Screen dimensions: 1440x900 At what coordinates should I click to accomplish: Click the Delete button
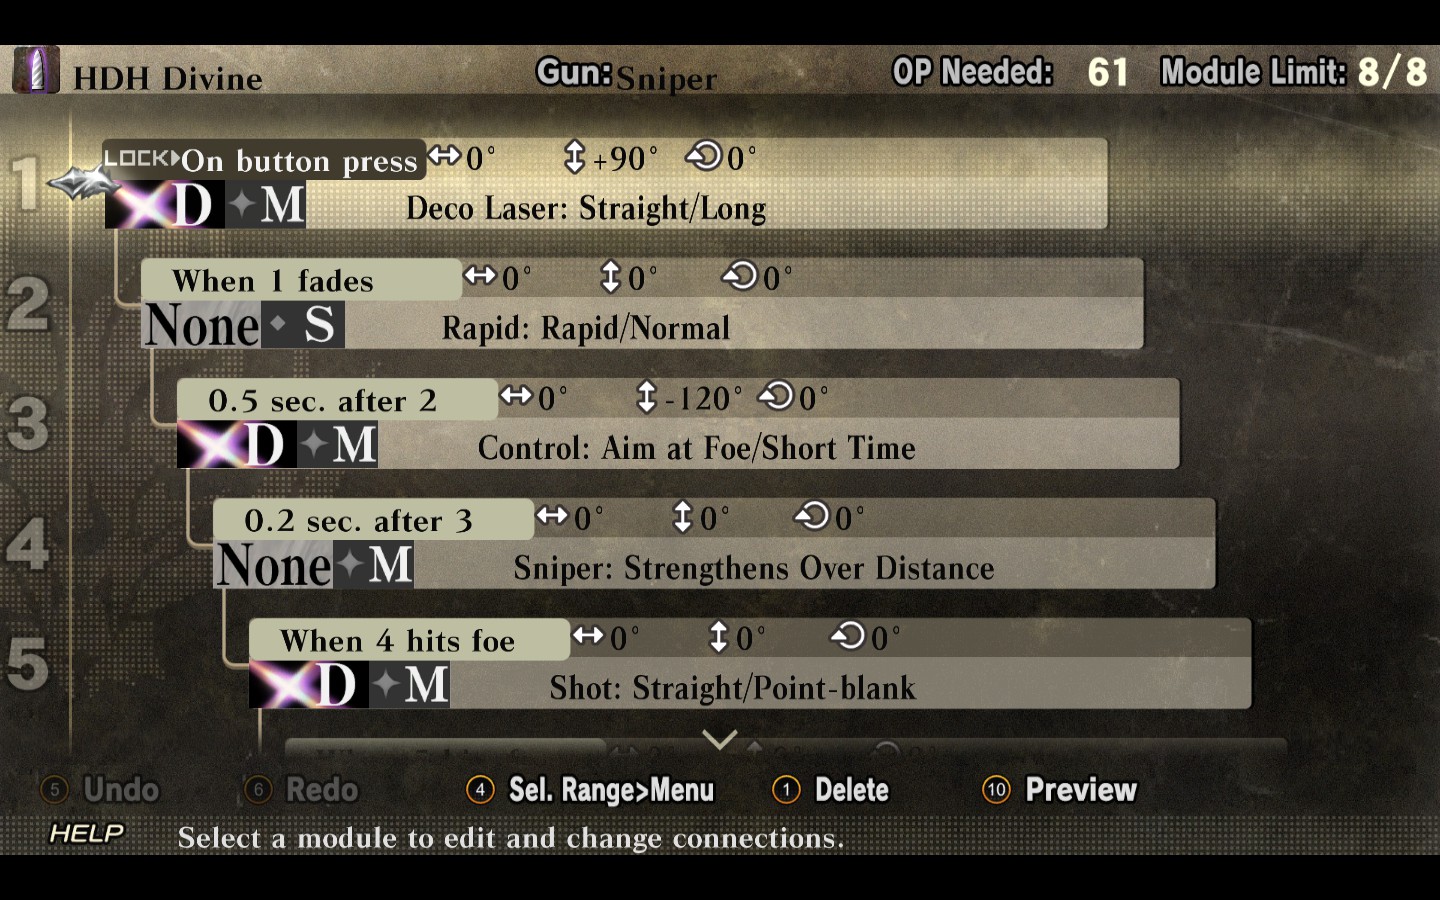coord(831,790)
